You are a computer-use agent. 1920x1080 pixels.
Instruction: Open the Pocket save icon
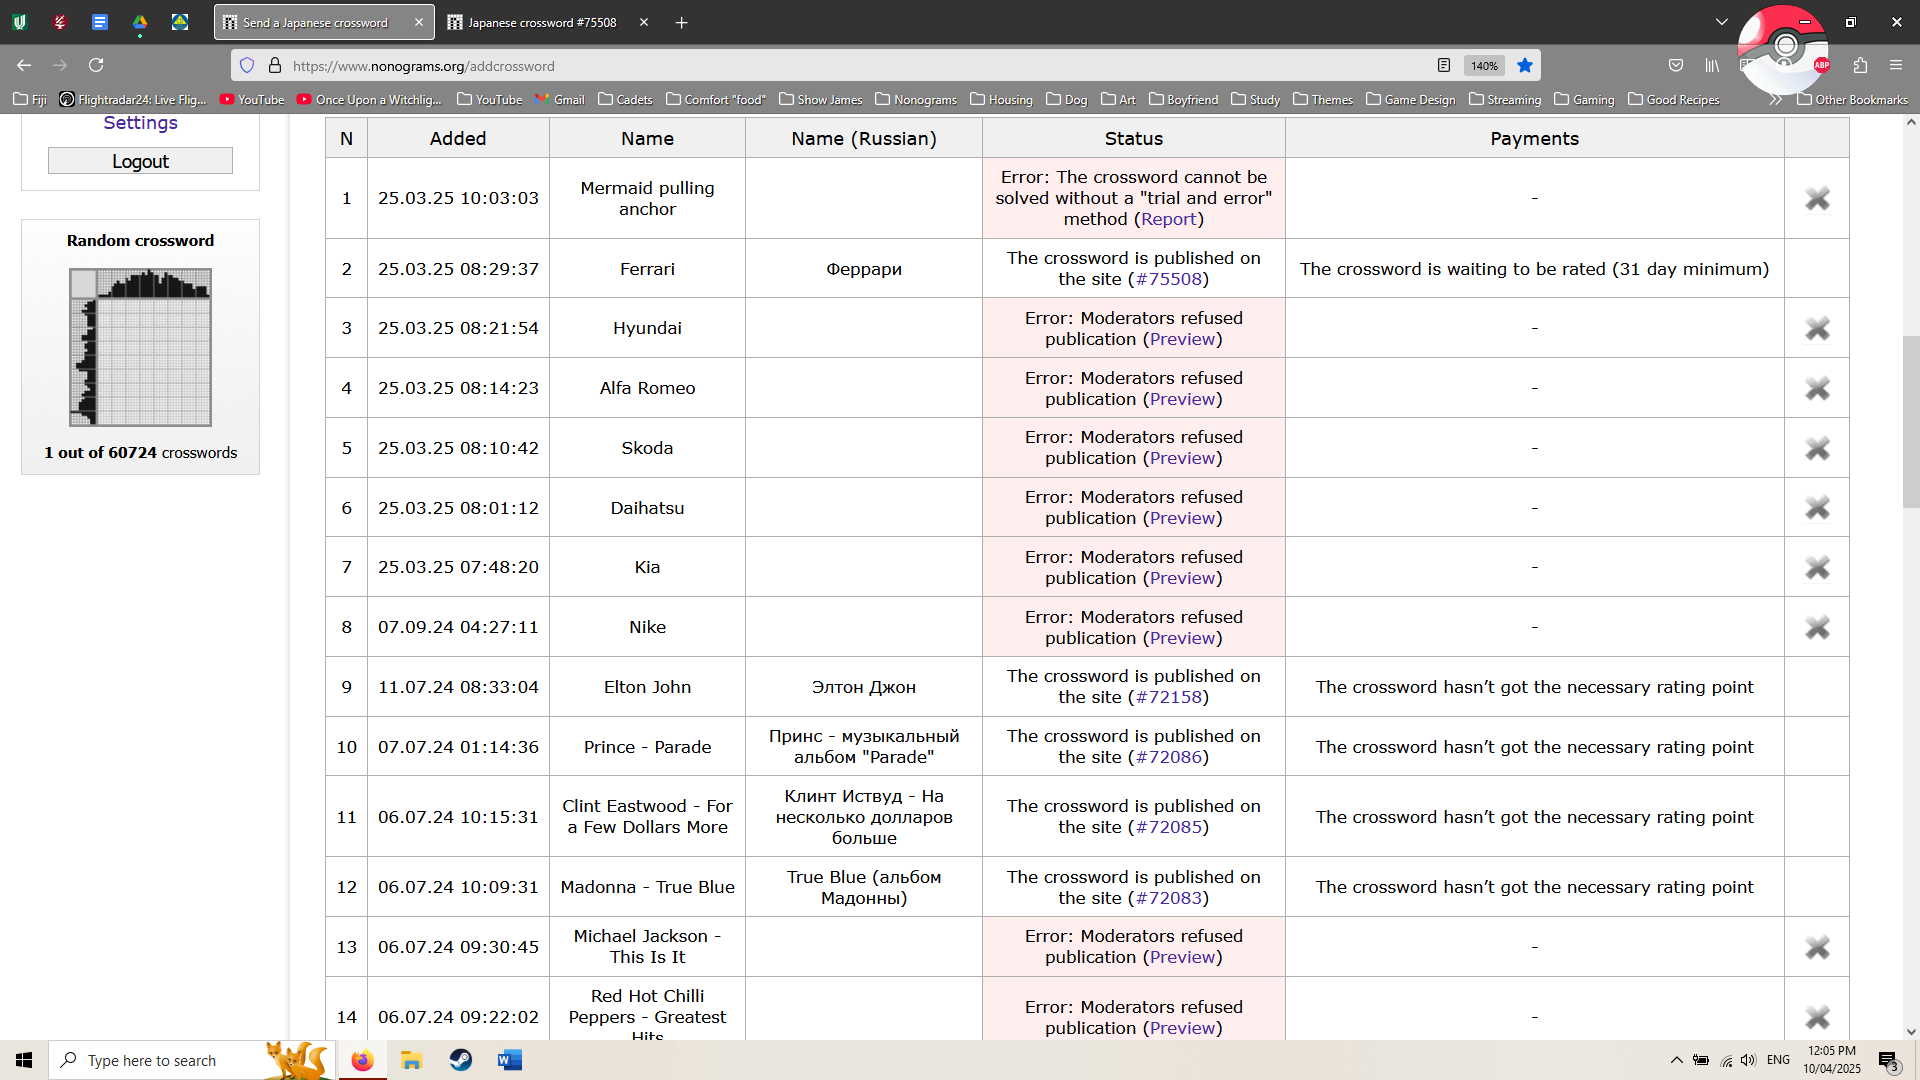[x=1676, y=65]
